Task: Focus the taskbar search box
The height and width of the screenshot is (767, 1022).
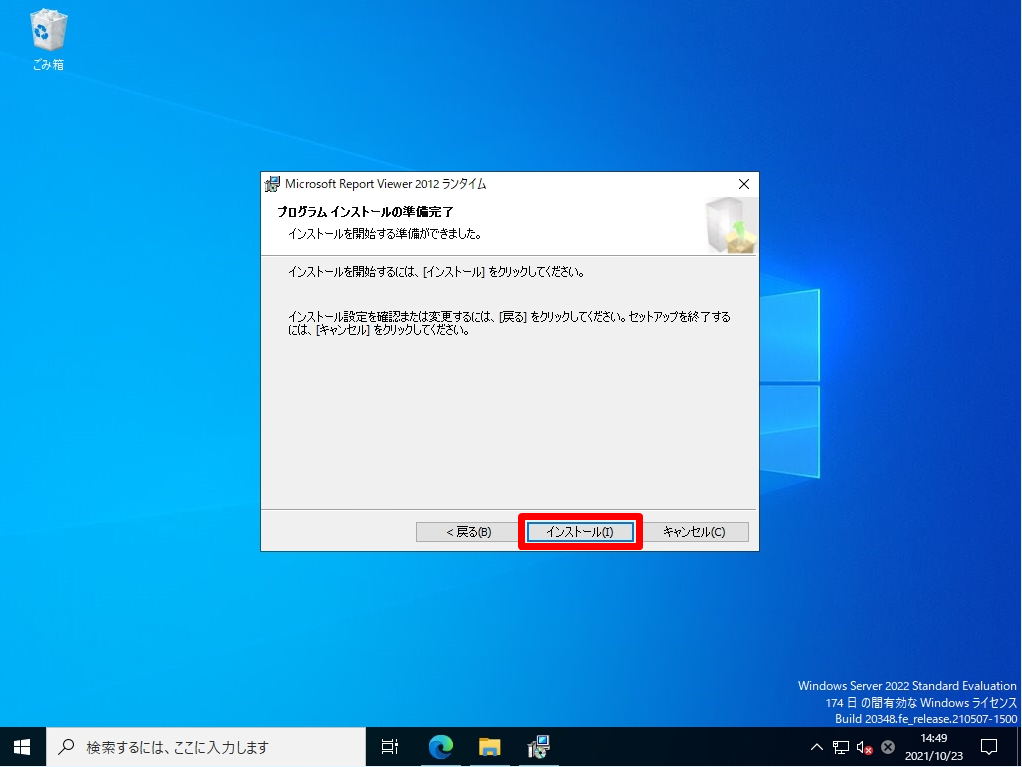Action: click(206, 747)
